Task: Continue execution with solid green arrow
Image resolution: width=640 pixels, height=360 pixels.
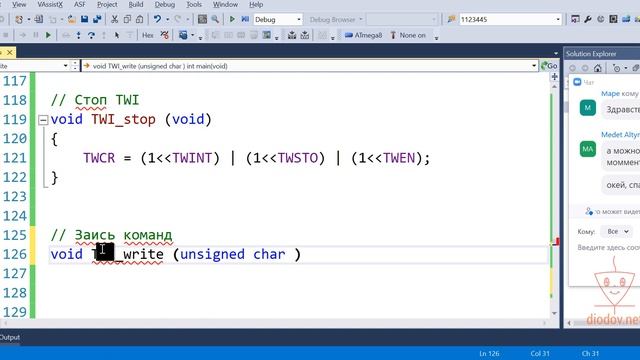Action: coord(48,36)
